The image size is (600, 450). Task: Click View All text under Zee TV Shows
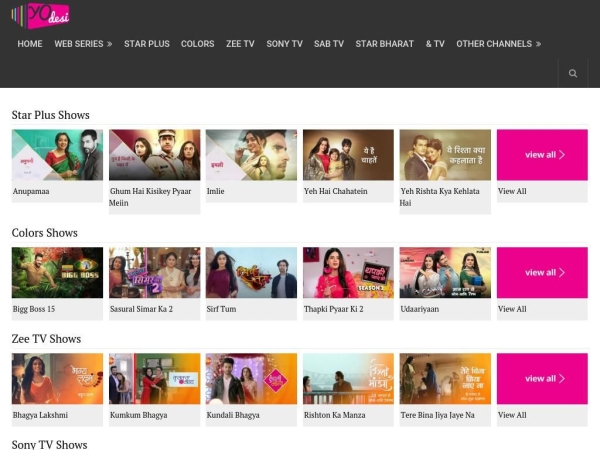(x=512, y=415)
